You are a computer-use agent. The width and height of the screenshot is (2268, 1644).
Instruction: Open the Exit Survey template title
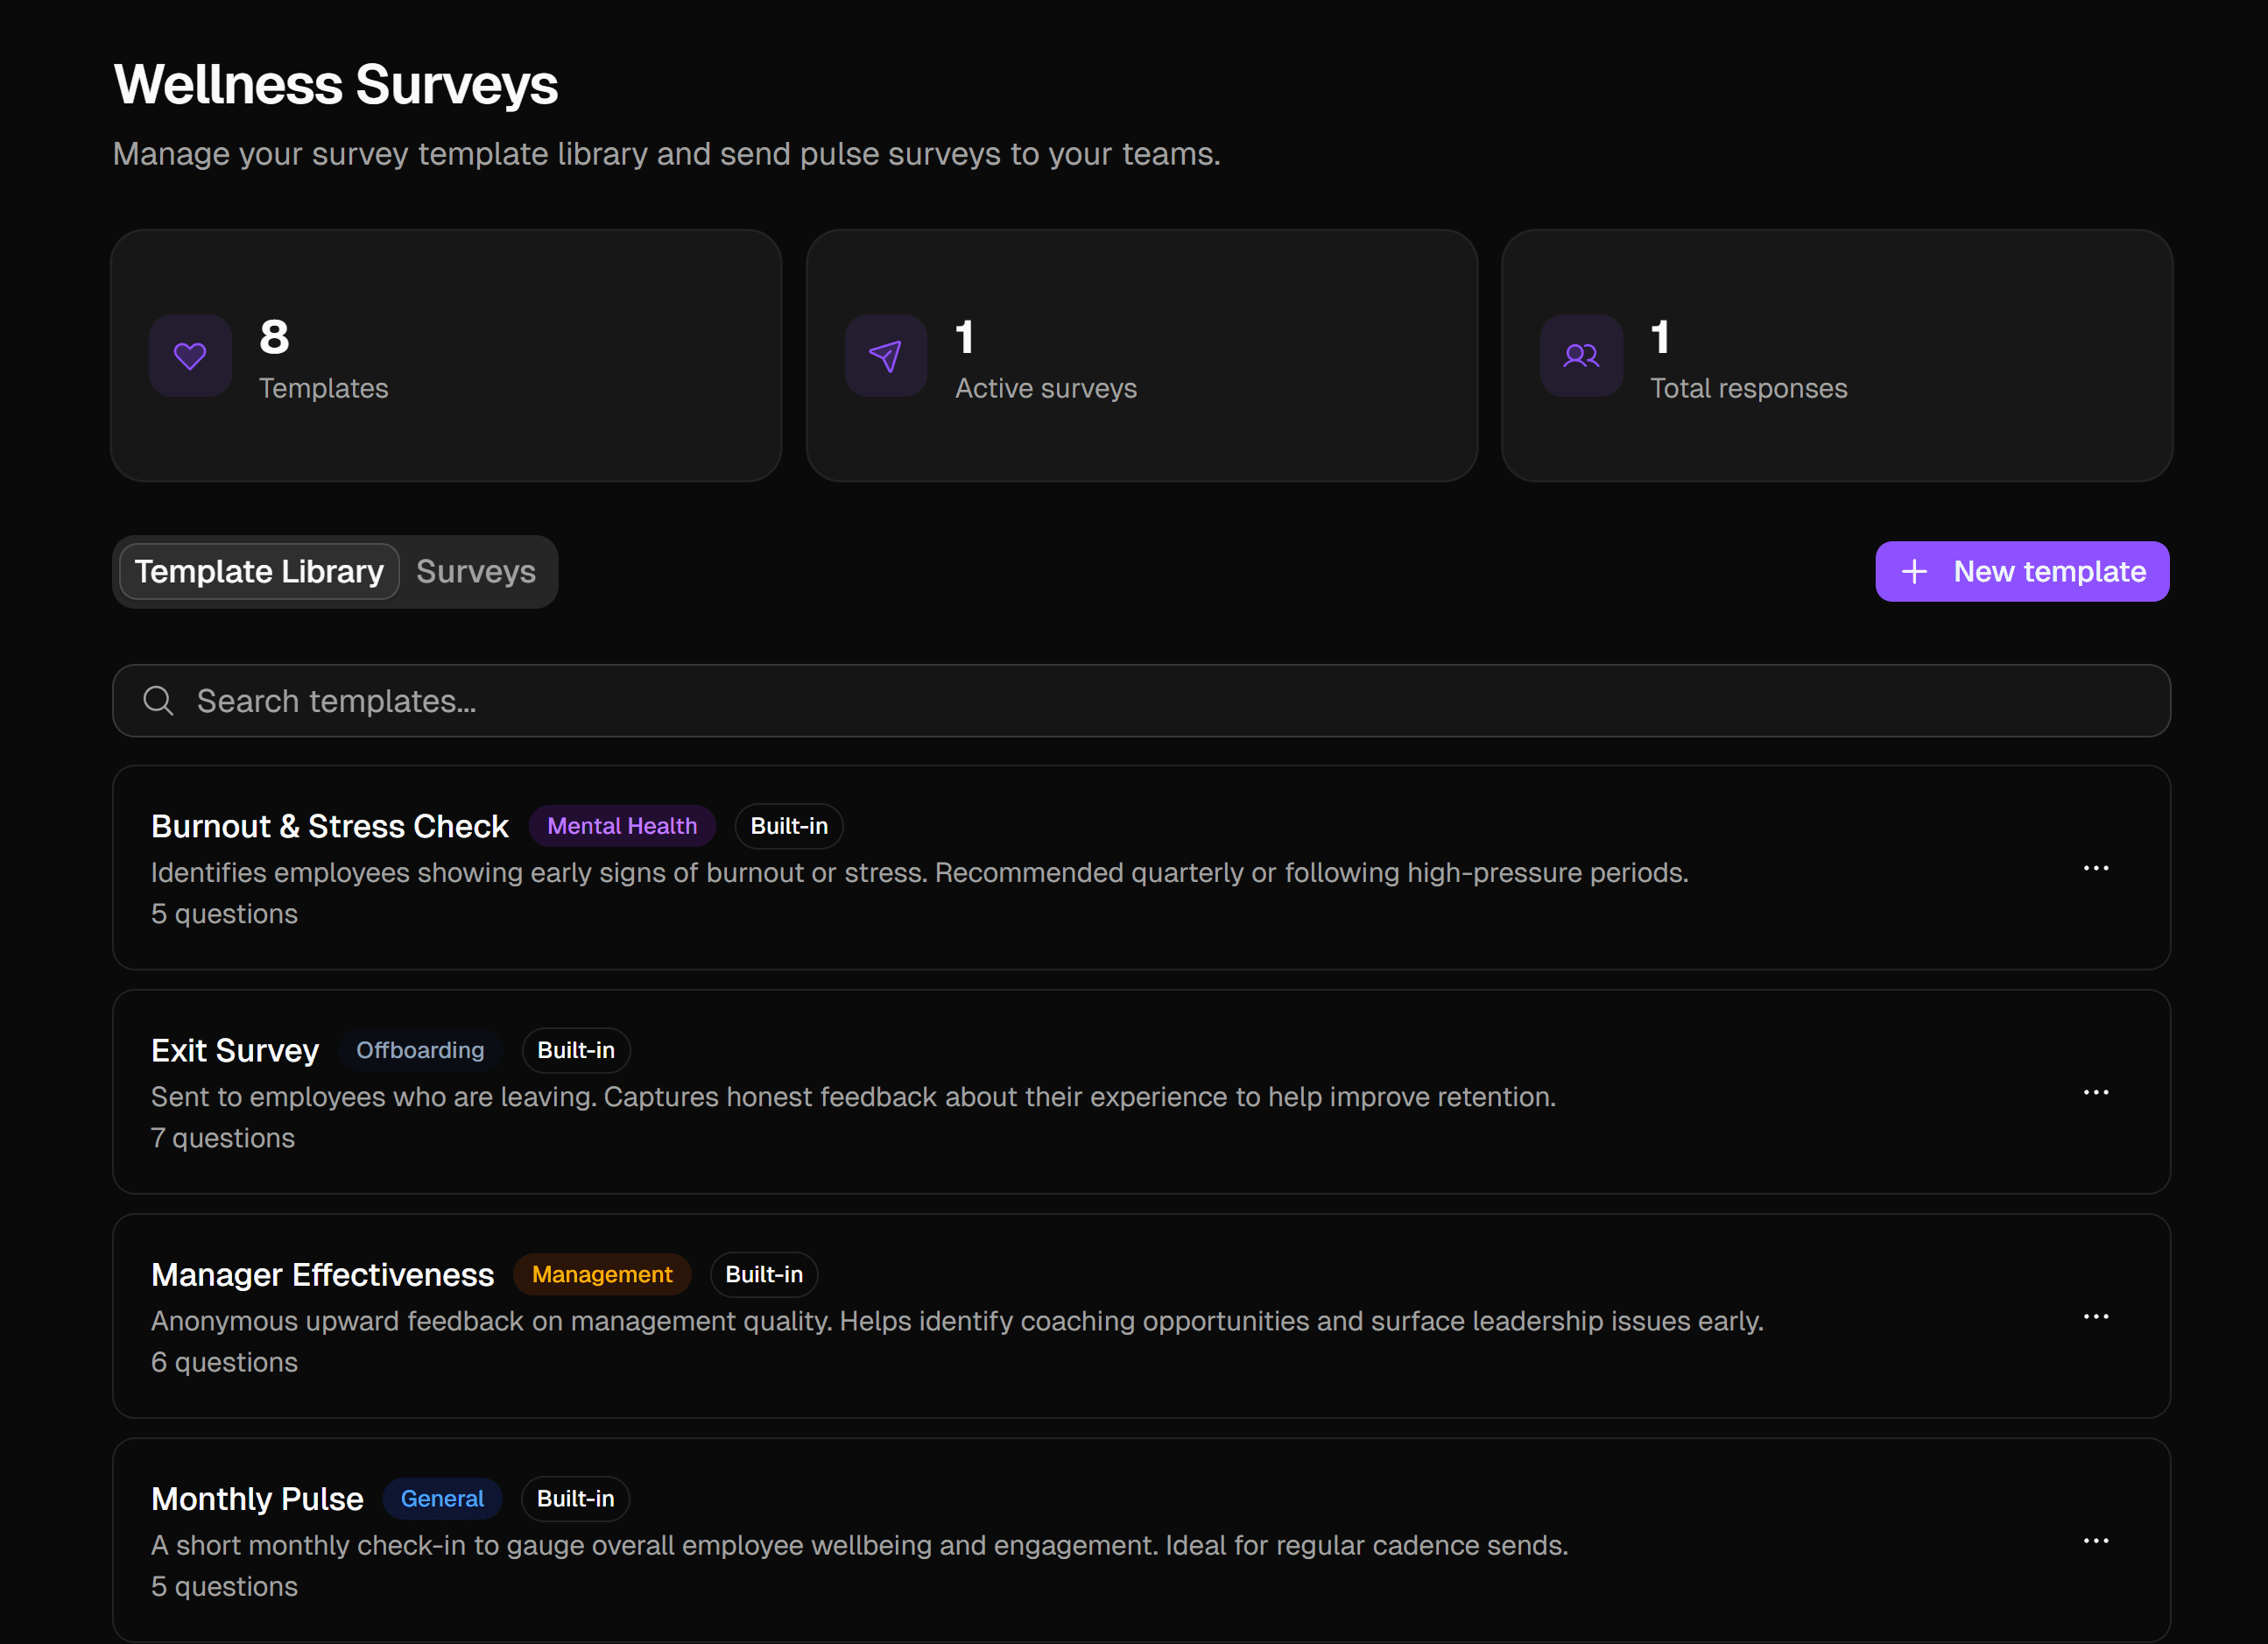point(235,1050)
